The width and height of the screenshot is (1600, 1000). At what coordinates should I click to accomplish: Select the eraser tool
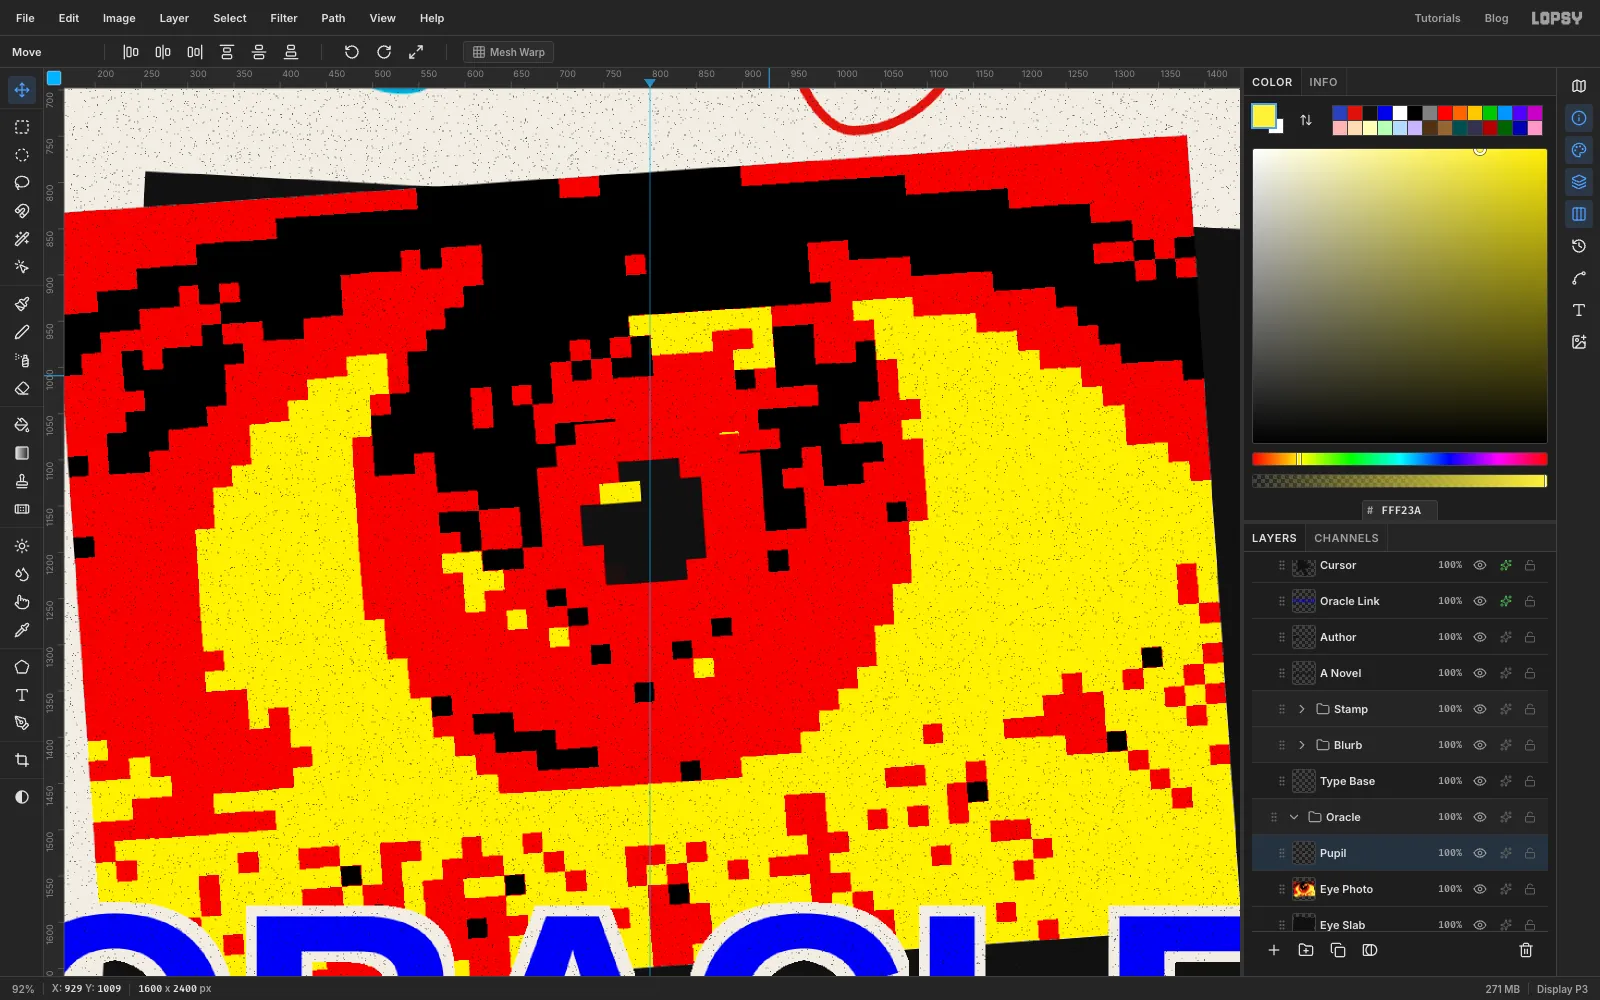pyautogui.click(x=22, y=388)
